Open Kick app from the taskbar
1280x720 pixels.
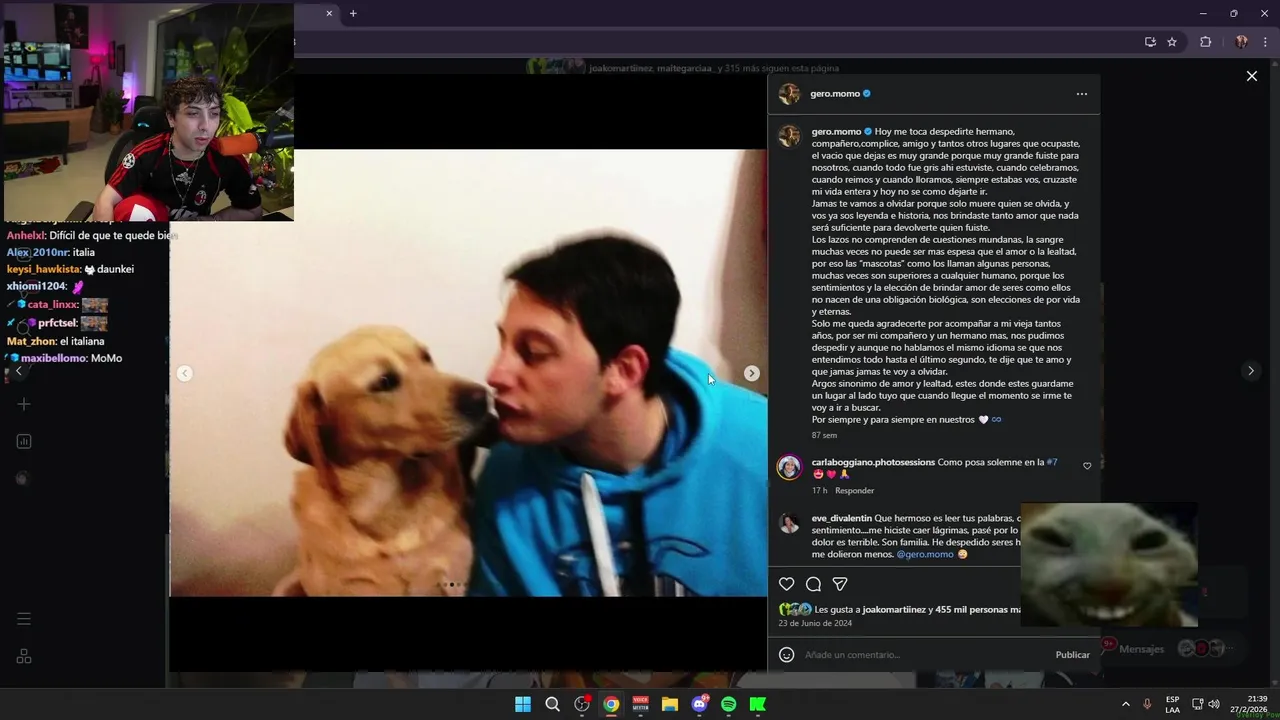coord(758,704)
